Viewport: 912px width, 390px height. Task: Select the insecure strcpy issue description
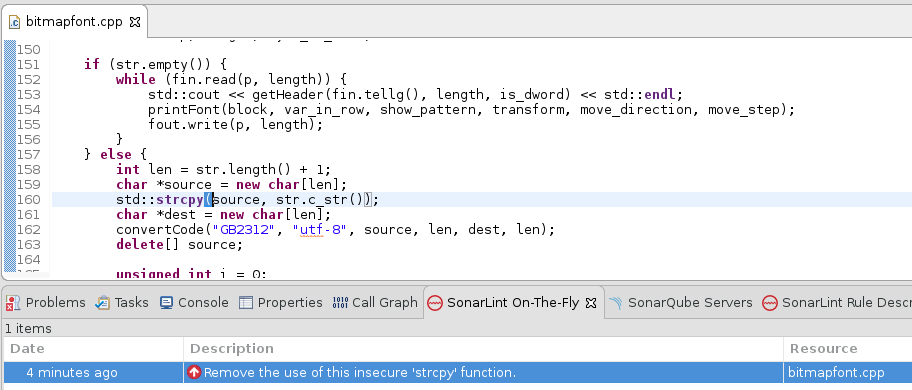(x=360, y=373)
